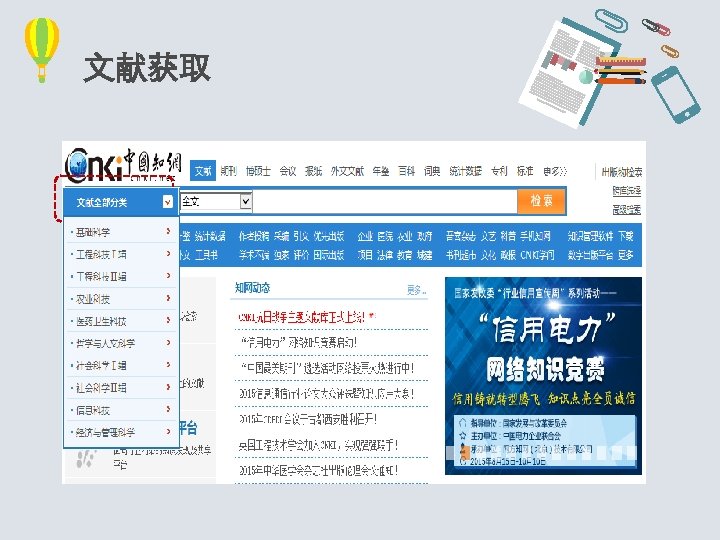Click the 教育 link in the blue bar

tap(405, 255)
